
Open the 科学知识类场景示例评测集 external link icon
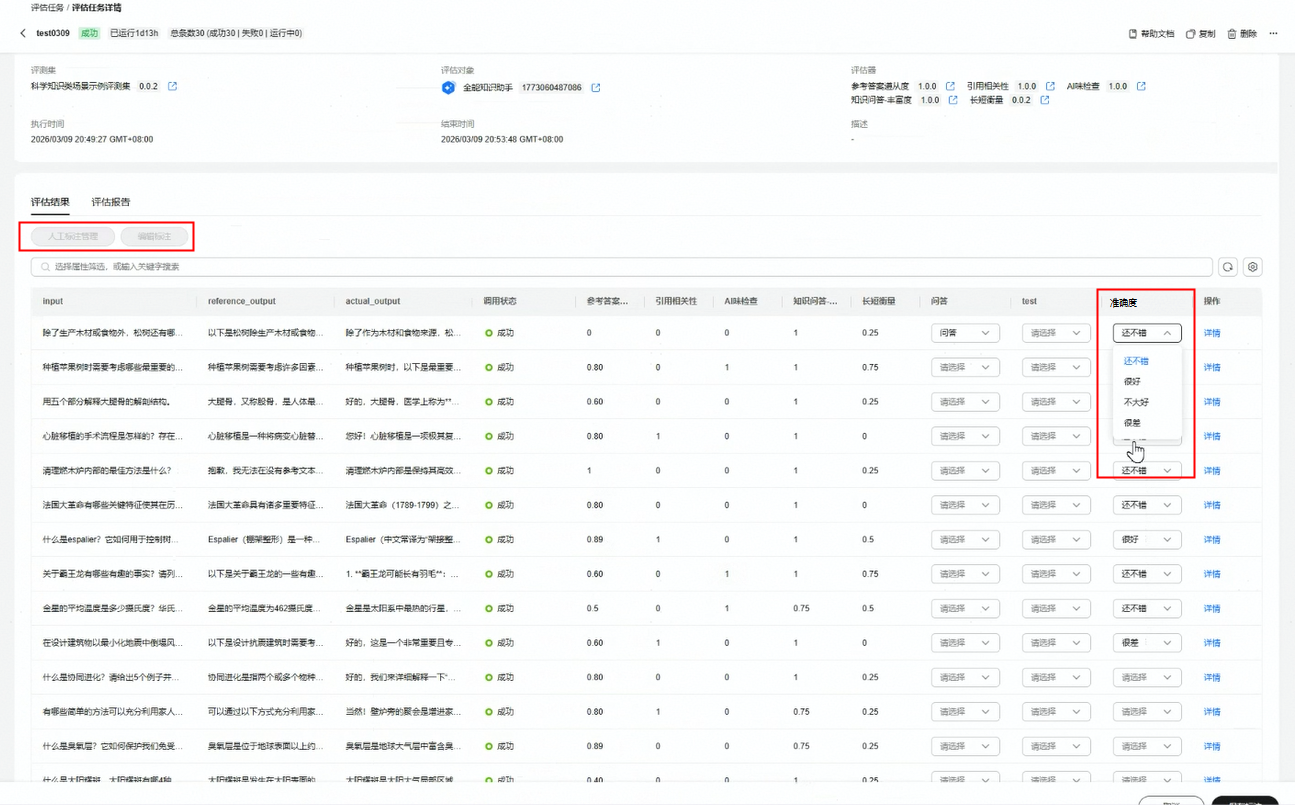coord(172,87)
